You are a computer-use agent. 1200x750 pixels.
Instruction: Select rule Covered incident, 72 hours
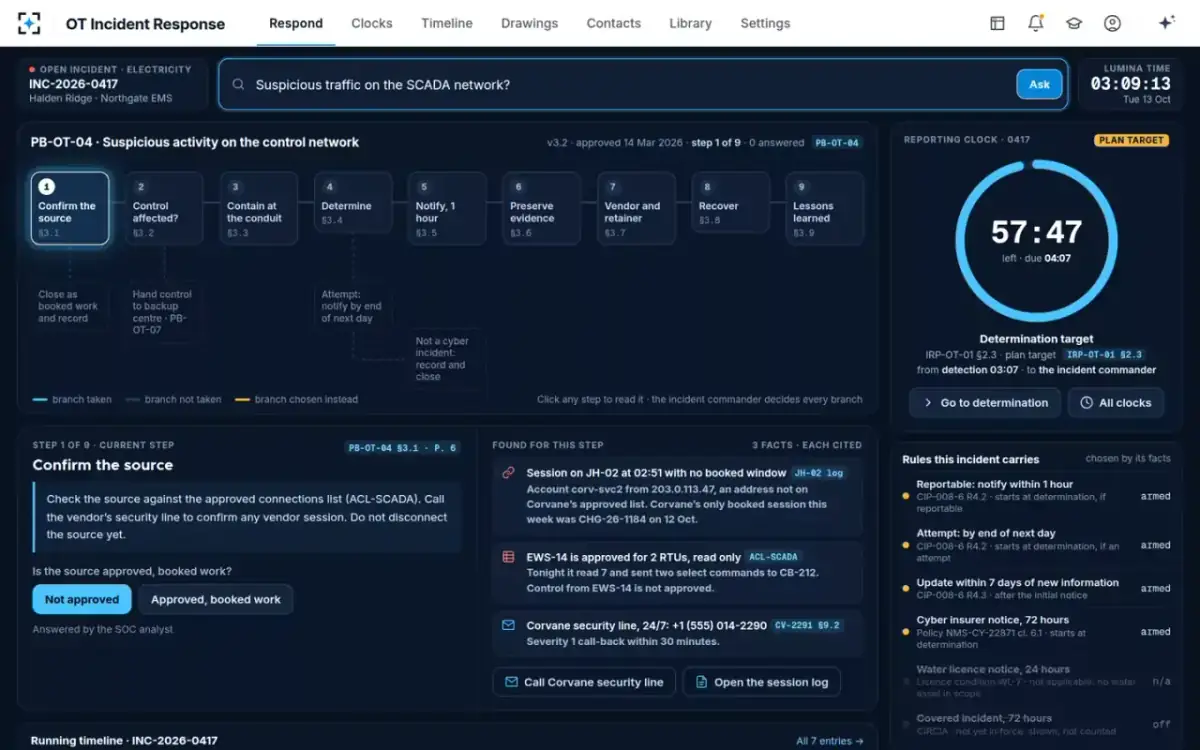[1036, 724]
